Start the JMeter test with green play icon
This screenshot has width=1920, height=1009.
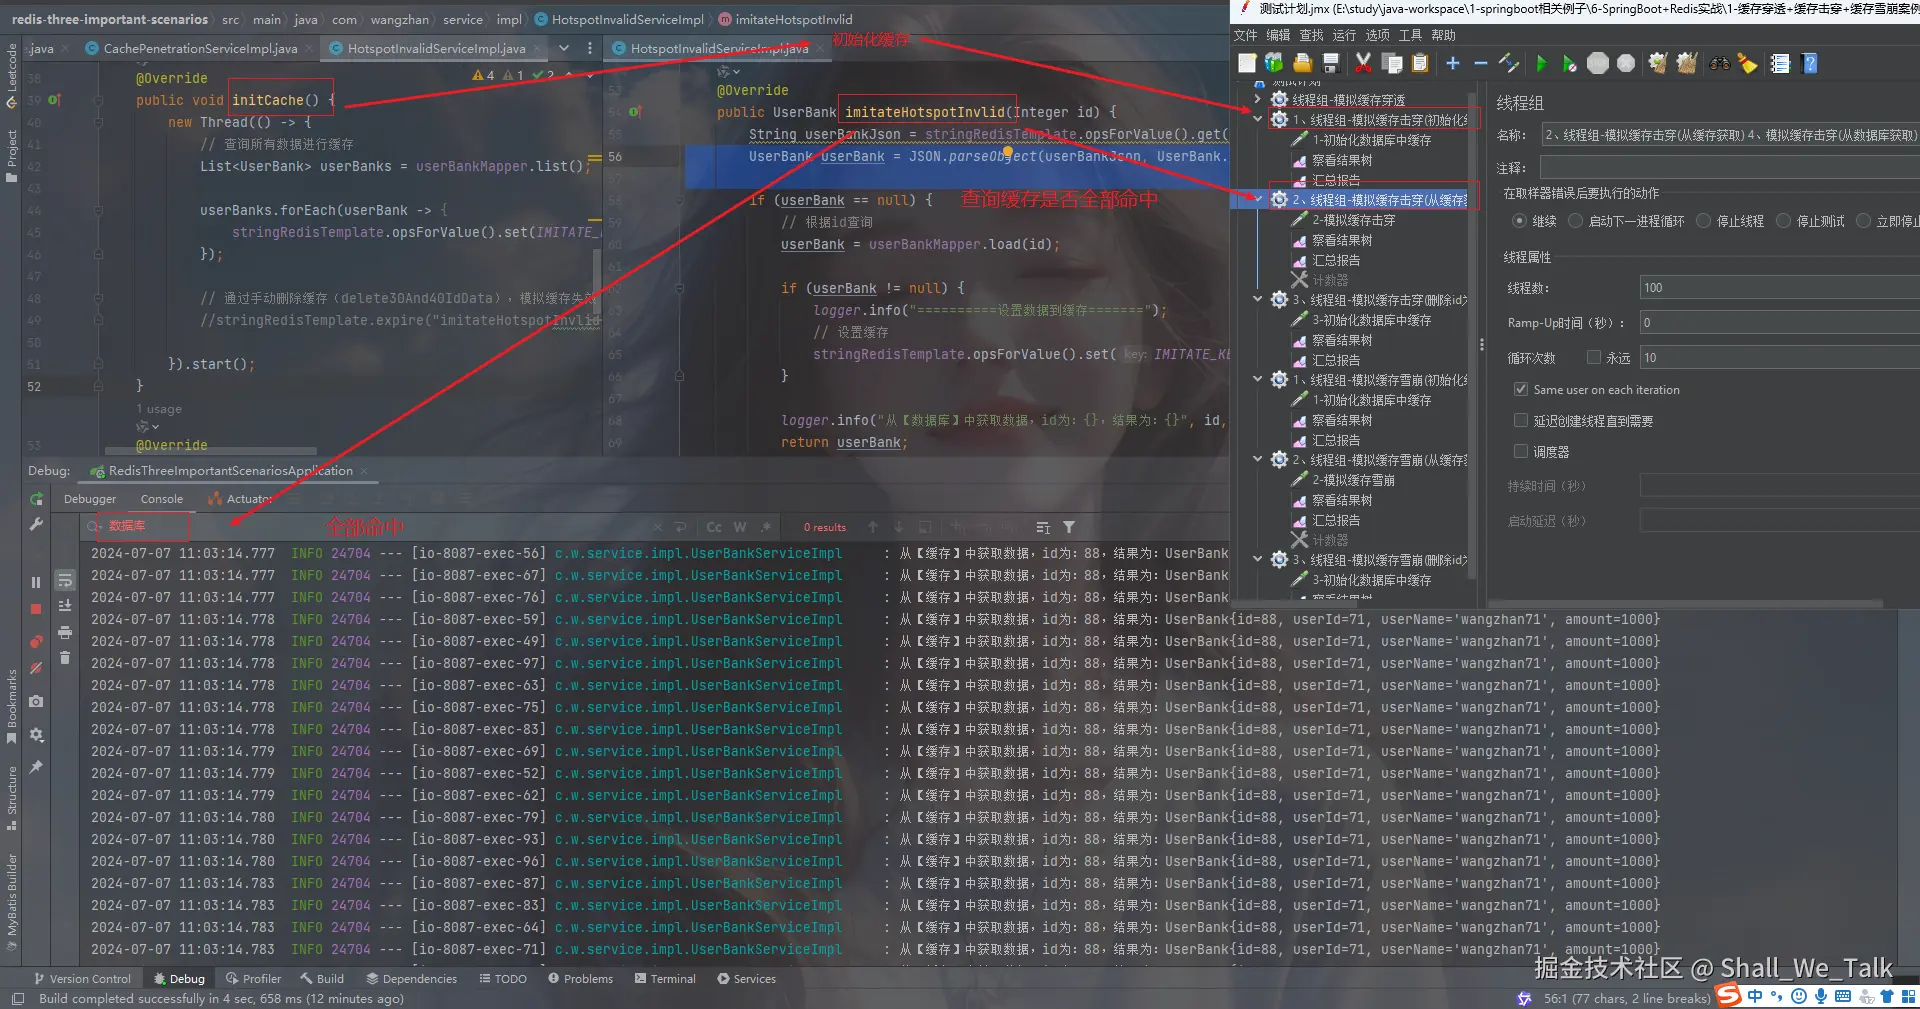coord(1541,63)
